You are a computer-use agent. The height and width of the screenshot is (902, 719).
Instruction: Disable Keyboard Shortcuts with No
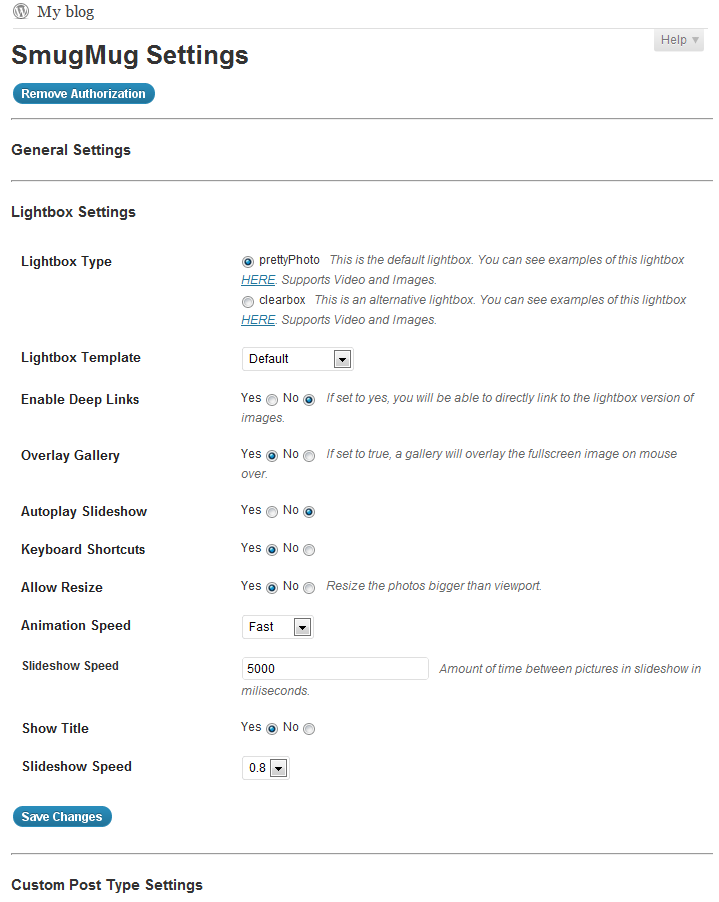[x=309, y=550]
